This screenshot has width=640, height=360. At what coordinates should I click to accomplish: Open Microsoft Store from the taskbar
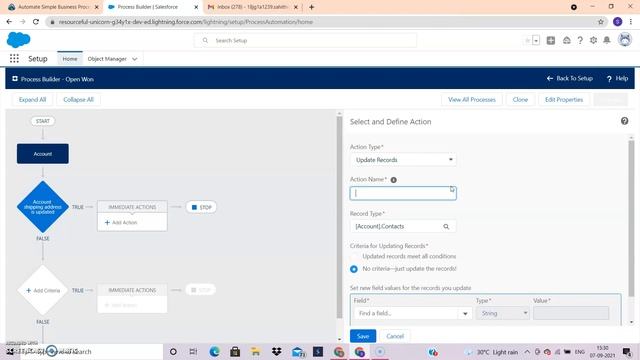click(x=235, y=351)
